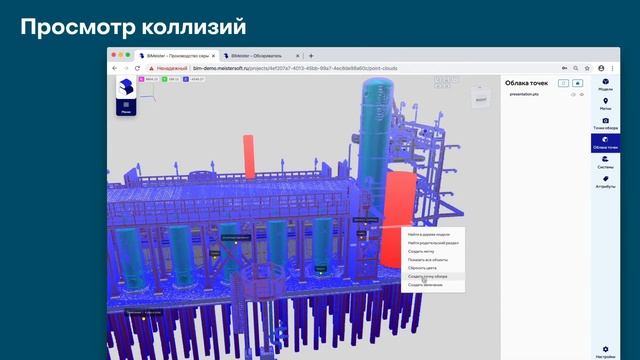
Task: Click the browser back arrow
Action: point(115,68)
